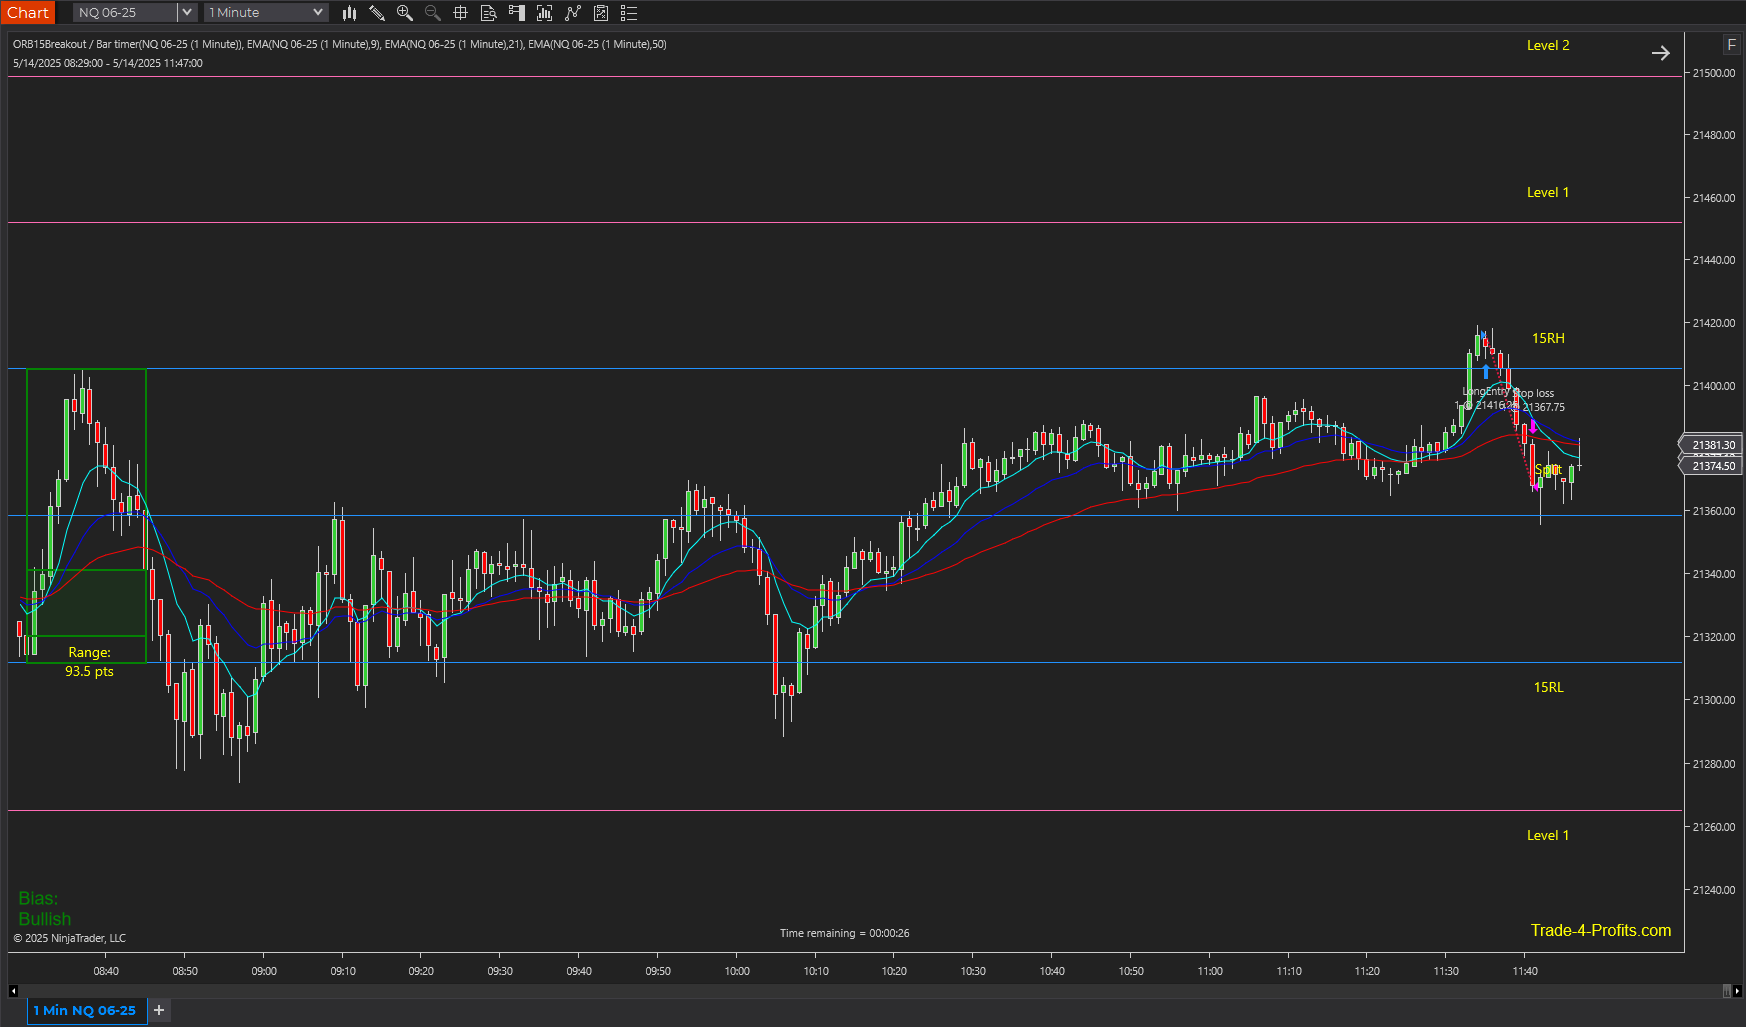Click the NQ 06-25 instrument field
1746x1027 pixels.
click(125, 13)
